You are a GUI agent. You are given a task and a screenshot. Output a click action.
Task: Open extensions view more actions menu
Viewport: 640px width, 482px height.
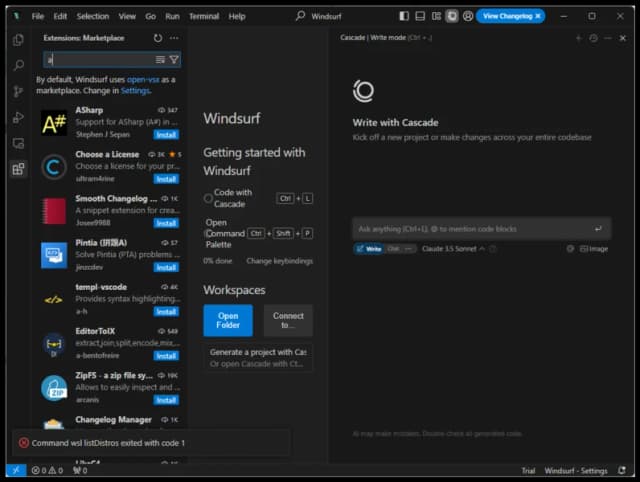point(174,38)
